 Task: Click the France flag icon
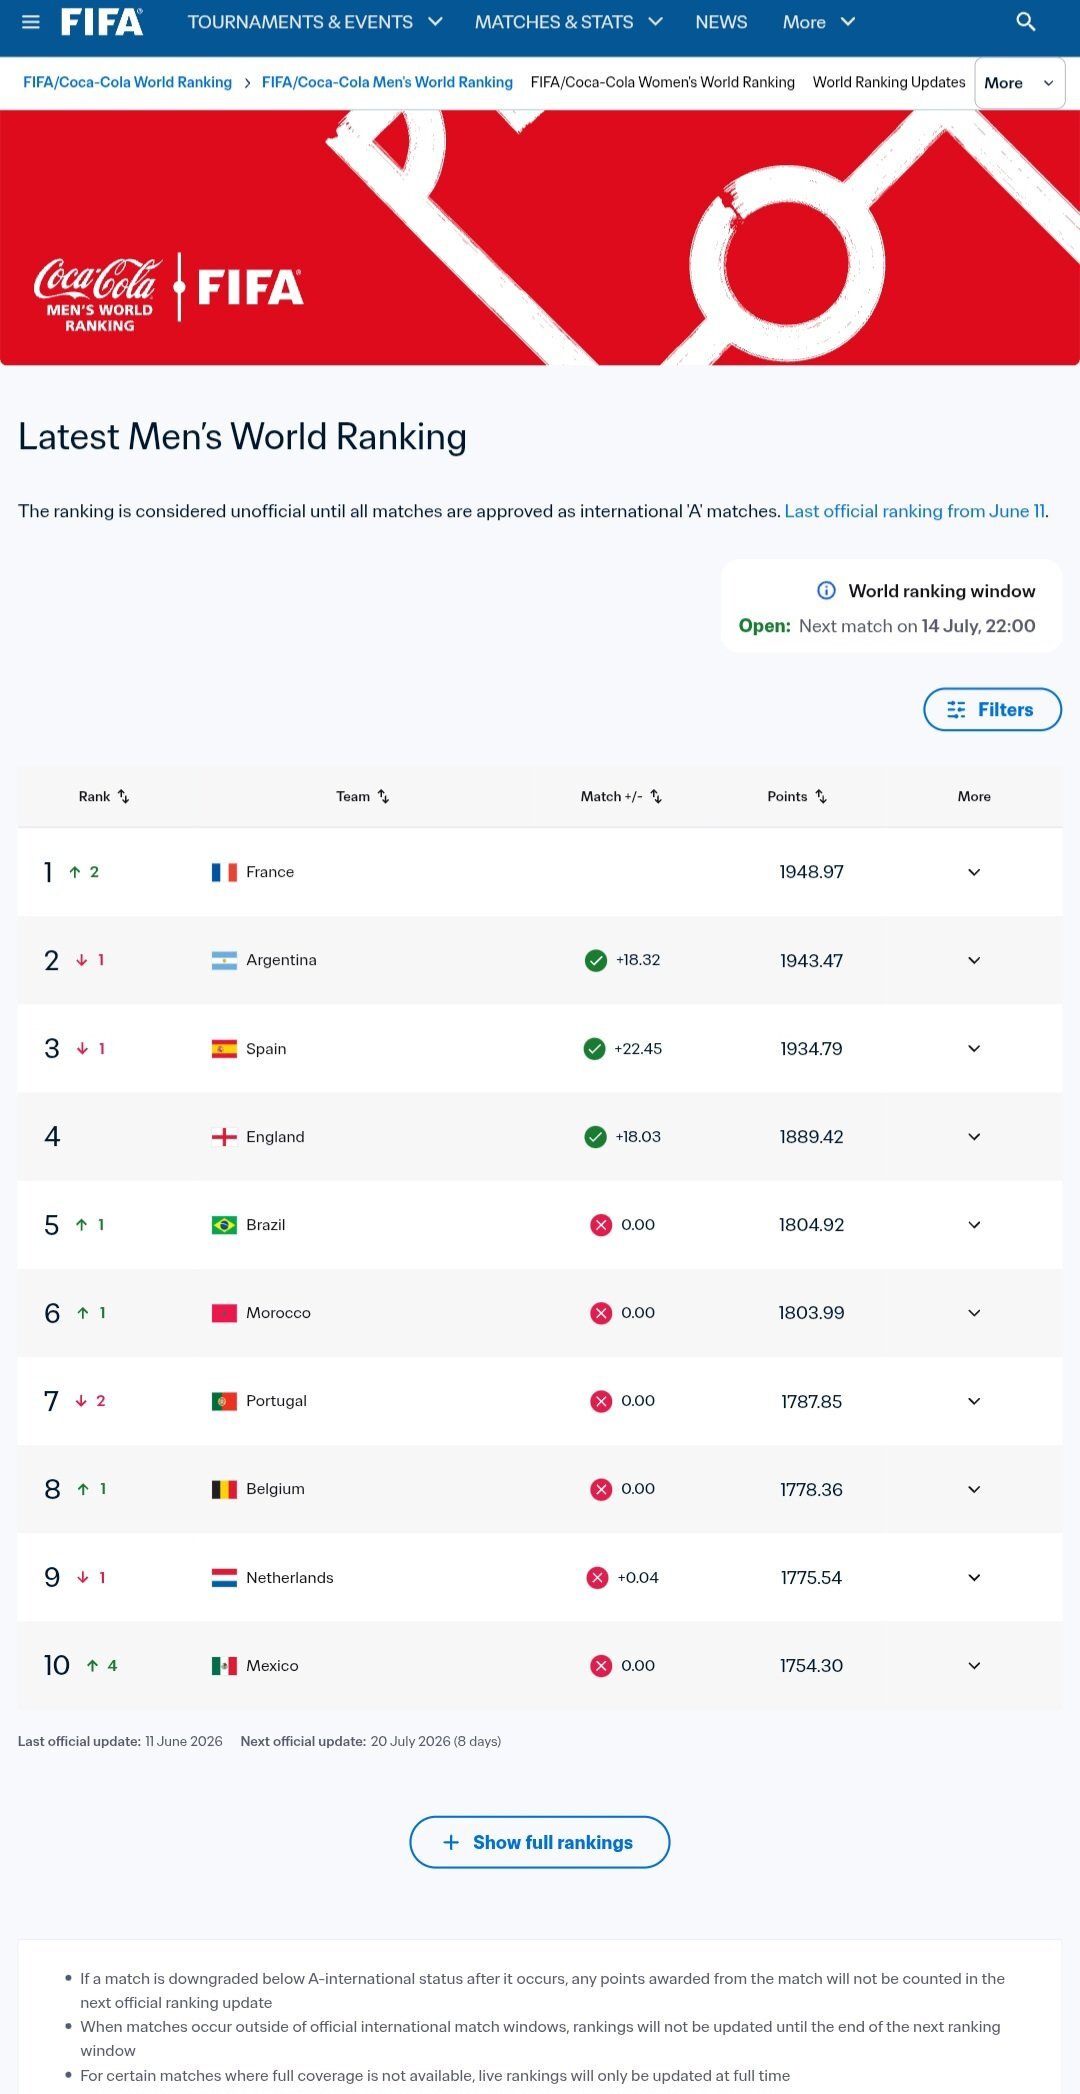click(x=224, y=872)
